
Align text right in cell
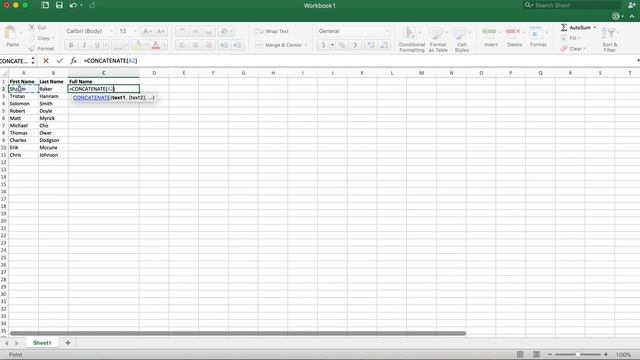click(209, 44)
